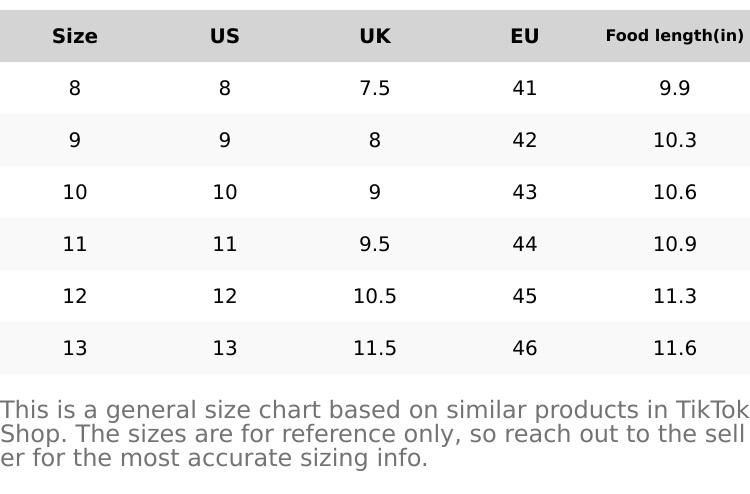750x494 pixels.
Task: Select the 7.5 UK size cell
Action: (375, 88)
